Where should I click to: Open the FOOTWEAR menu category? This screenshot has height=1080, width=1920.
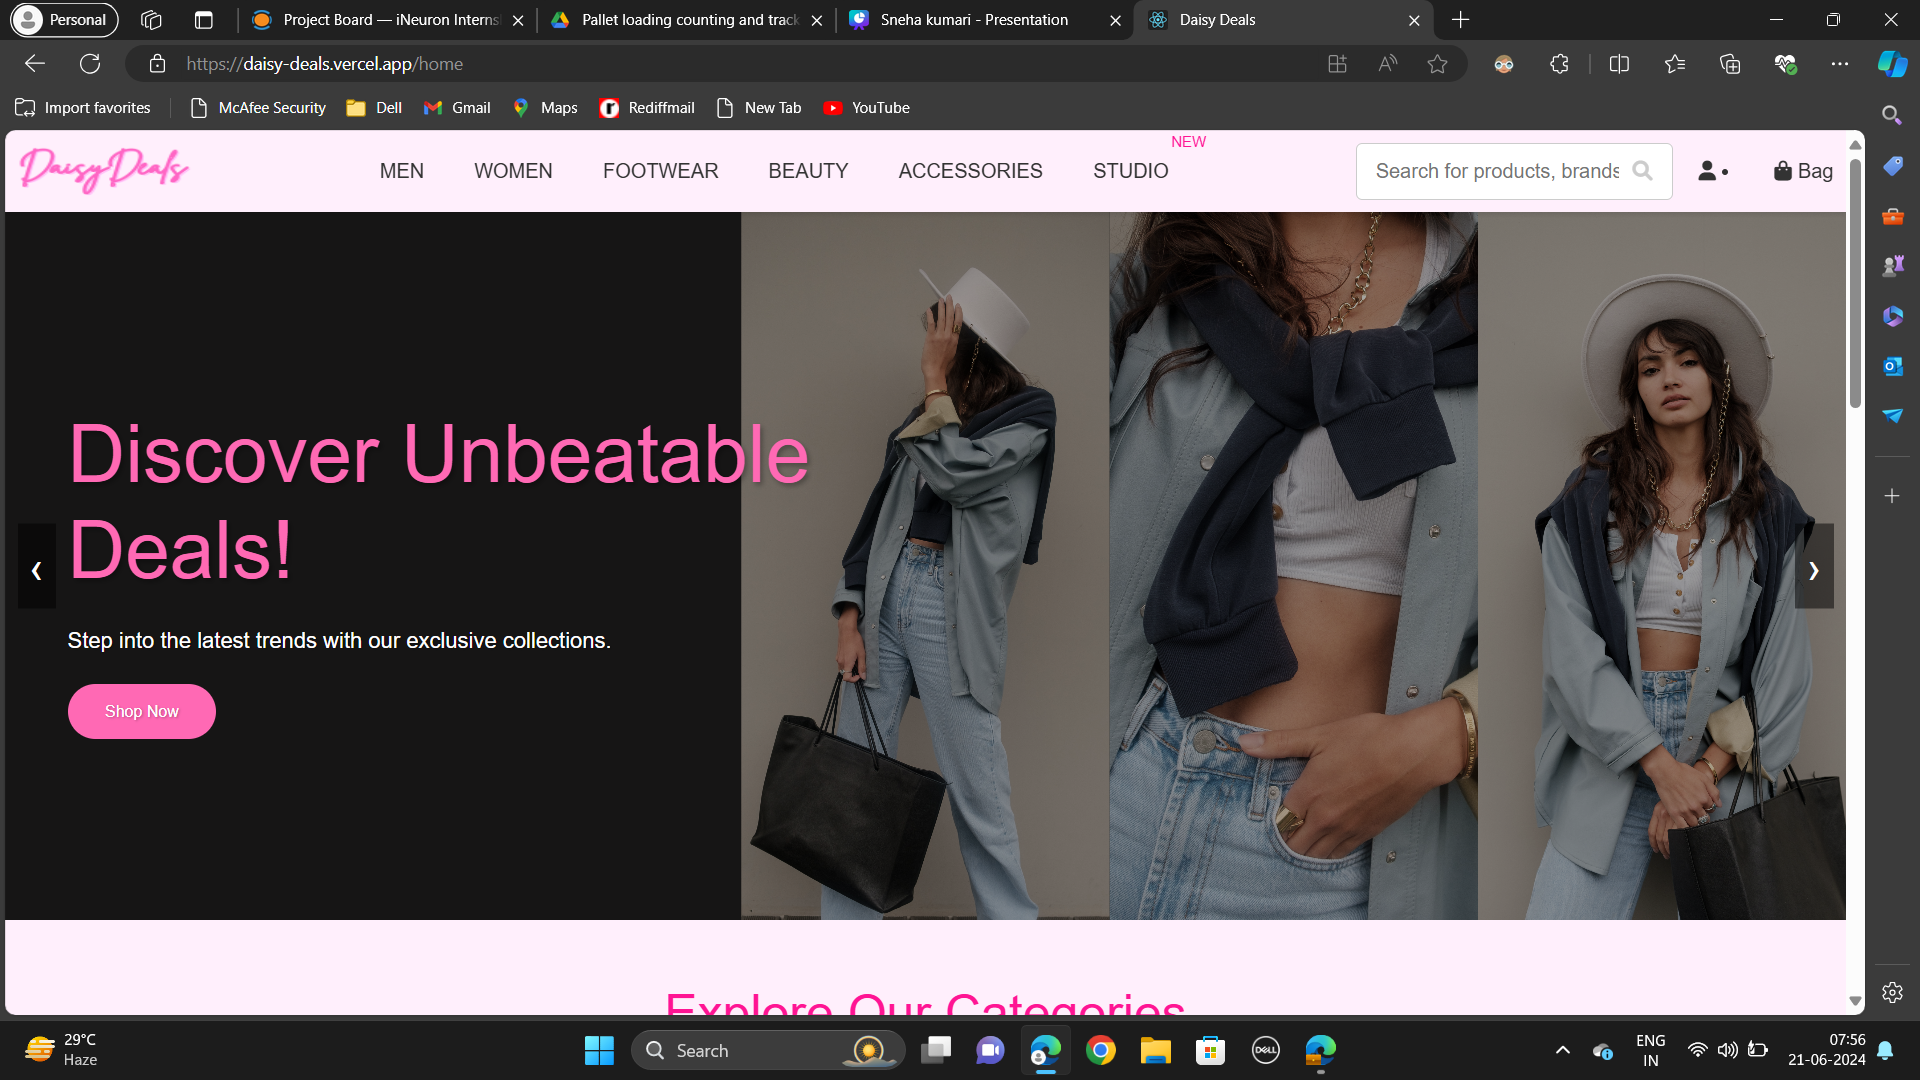[x=660, y=171]
